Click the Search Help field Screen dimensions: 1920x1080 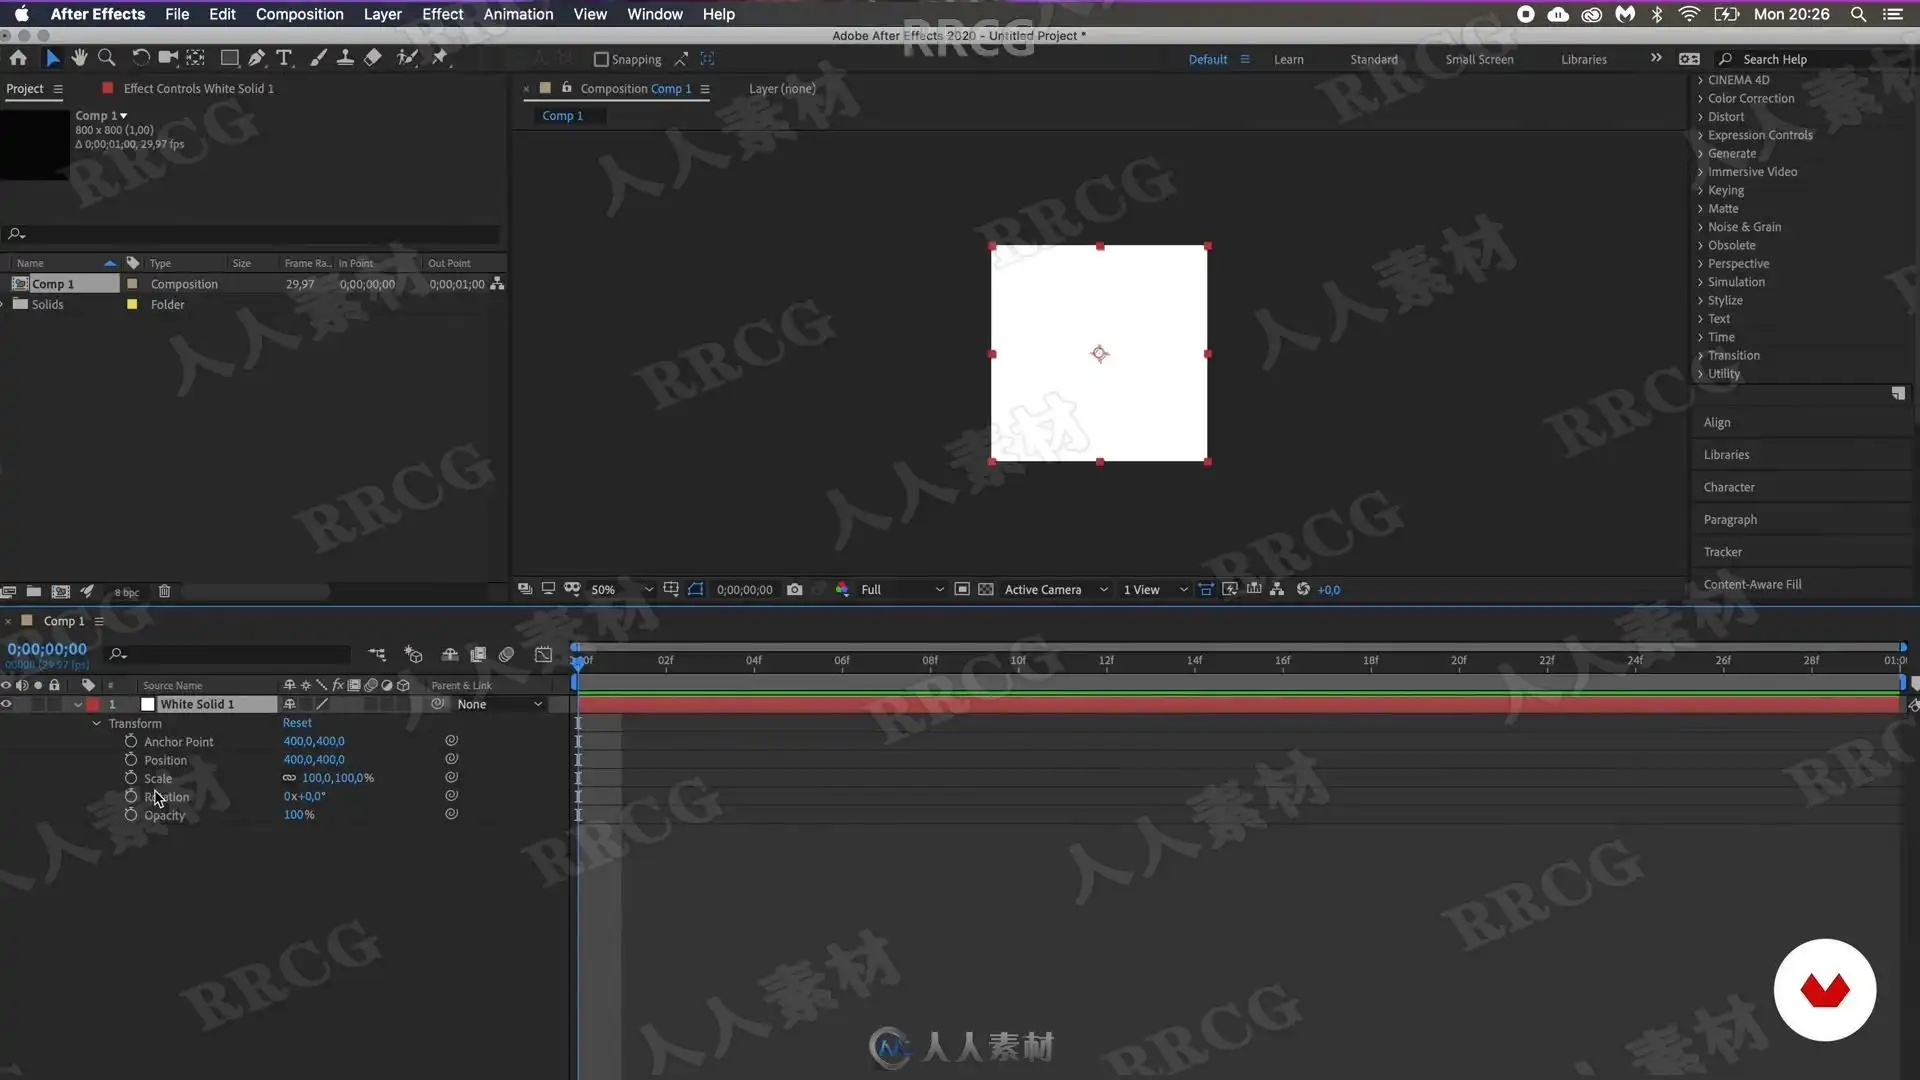pyautogui.click(x=1810, y=59)
